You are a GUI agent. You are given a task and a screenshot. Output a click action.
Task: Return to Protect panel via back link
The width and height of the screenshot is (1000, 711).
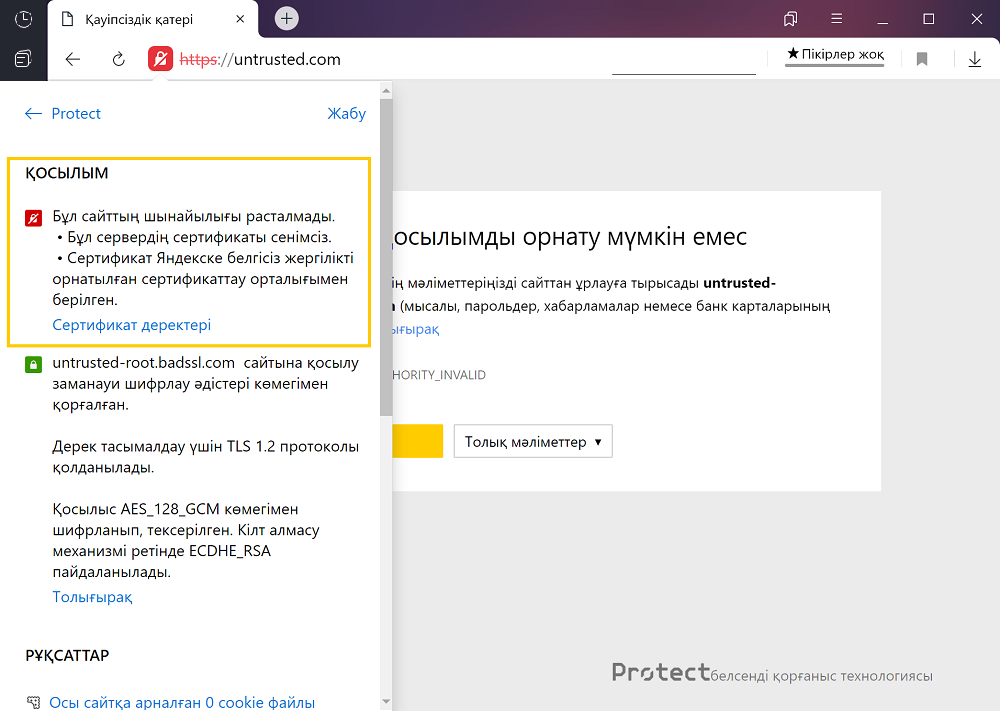click(x=63, y=114)
